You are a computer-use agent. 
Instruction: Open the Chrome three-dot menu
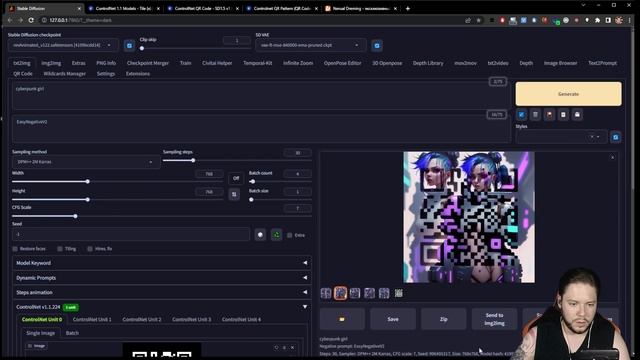[x=630, y=20]
